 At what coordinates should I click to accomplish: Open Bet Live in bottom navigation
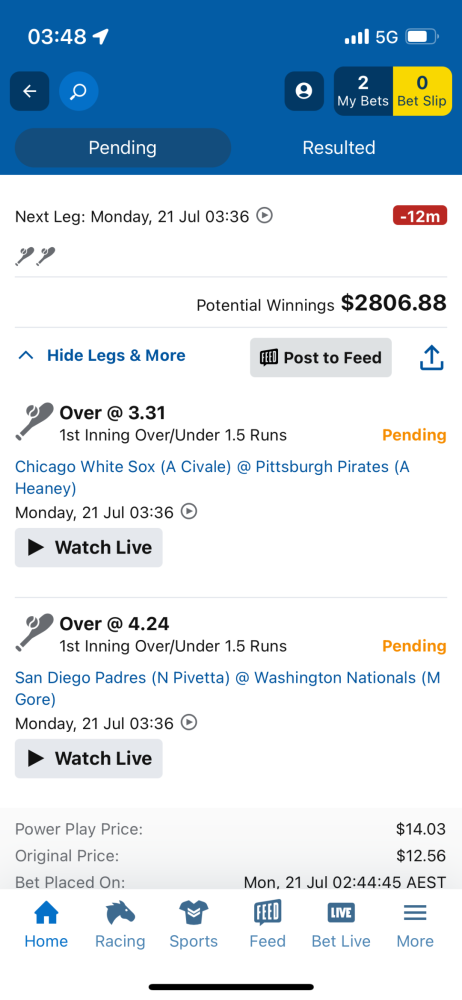[x=341, y=924]
